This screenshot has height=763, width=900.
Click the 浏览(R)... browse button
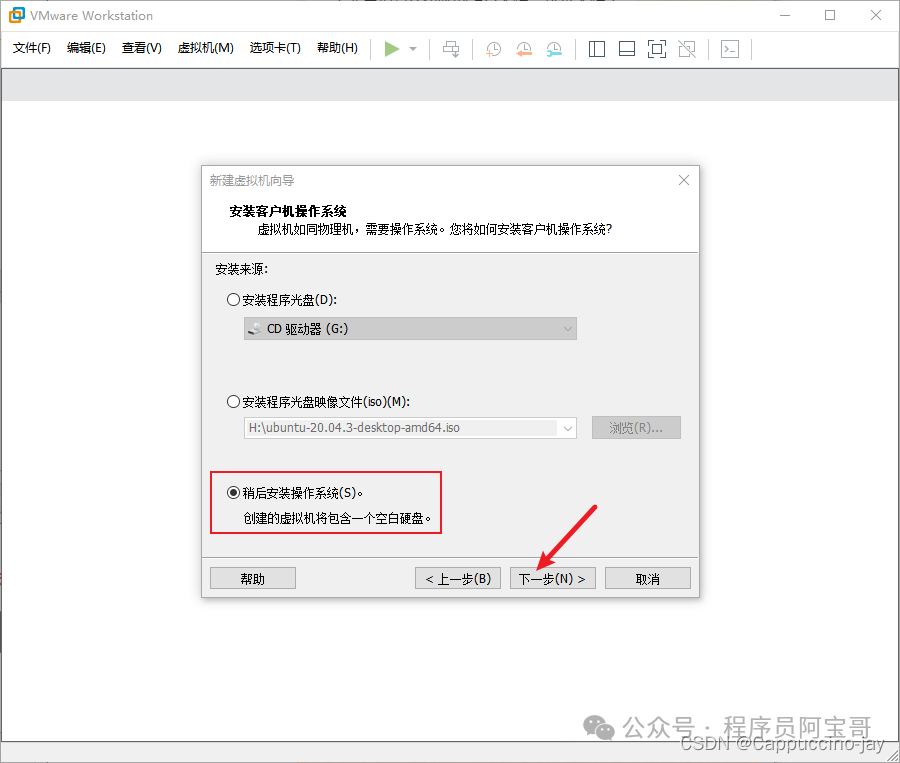(x=636, y=428)
